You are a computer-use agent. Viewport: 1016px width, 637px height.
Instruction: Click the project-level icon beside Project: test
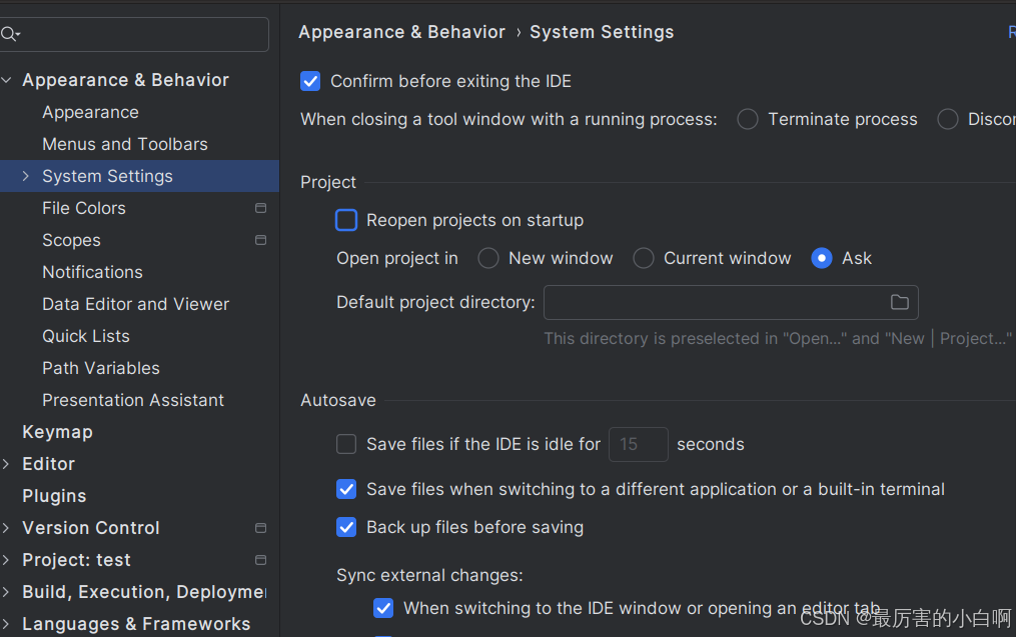pyautogui.click(x=261, y=560)
